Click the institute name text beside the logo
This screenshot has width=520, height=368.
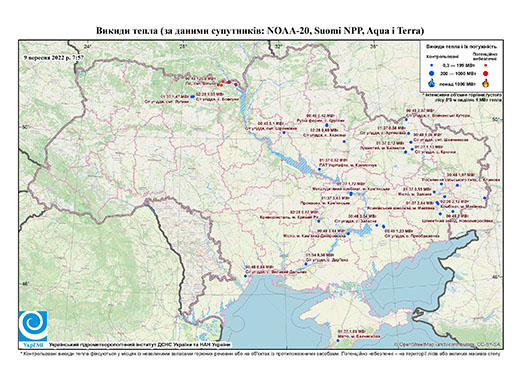click(140, 344)
